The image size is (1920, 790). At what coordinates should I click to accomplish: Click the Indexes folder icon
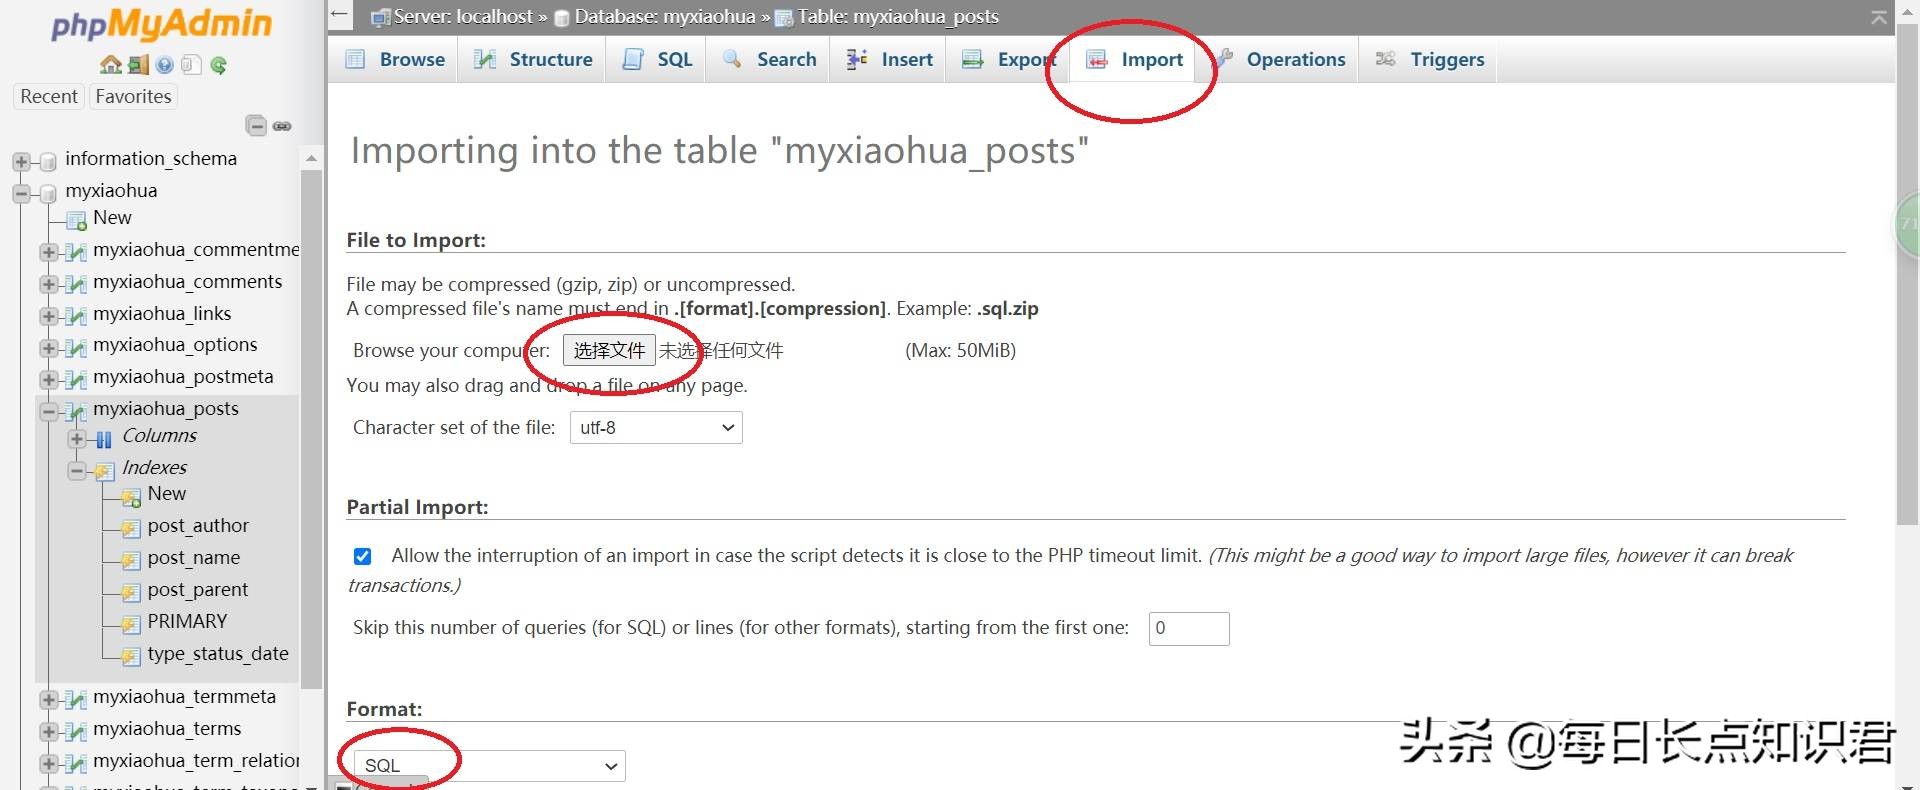tap(104, 470)
